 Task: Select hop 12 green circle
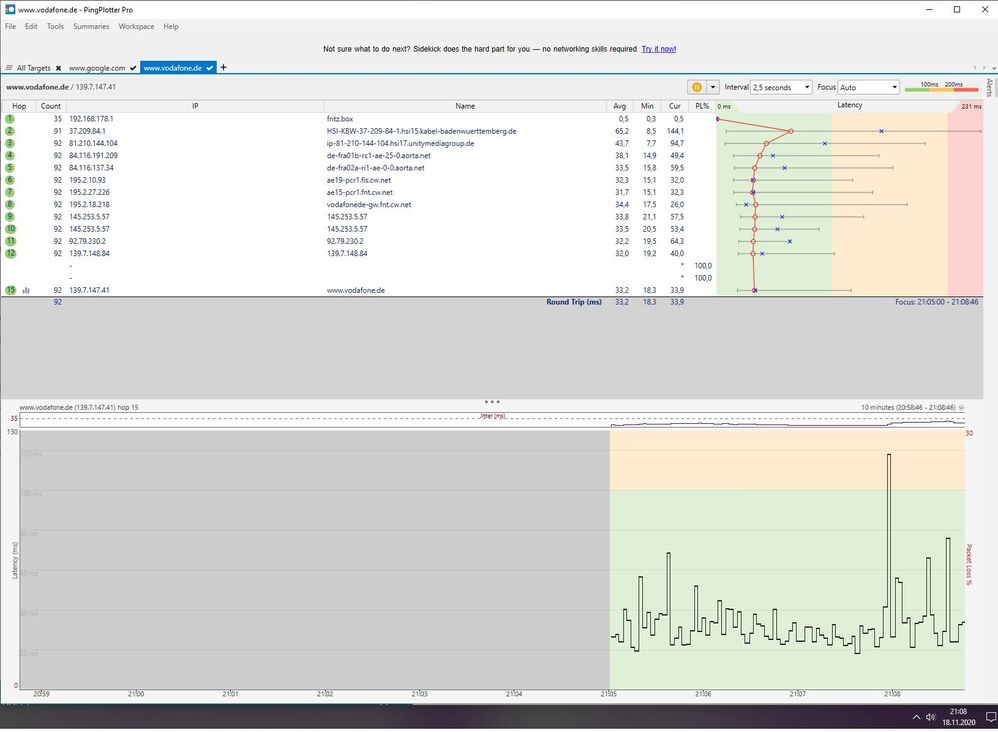pos(10,253)
